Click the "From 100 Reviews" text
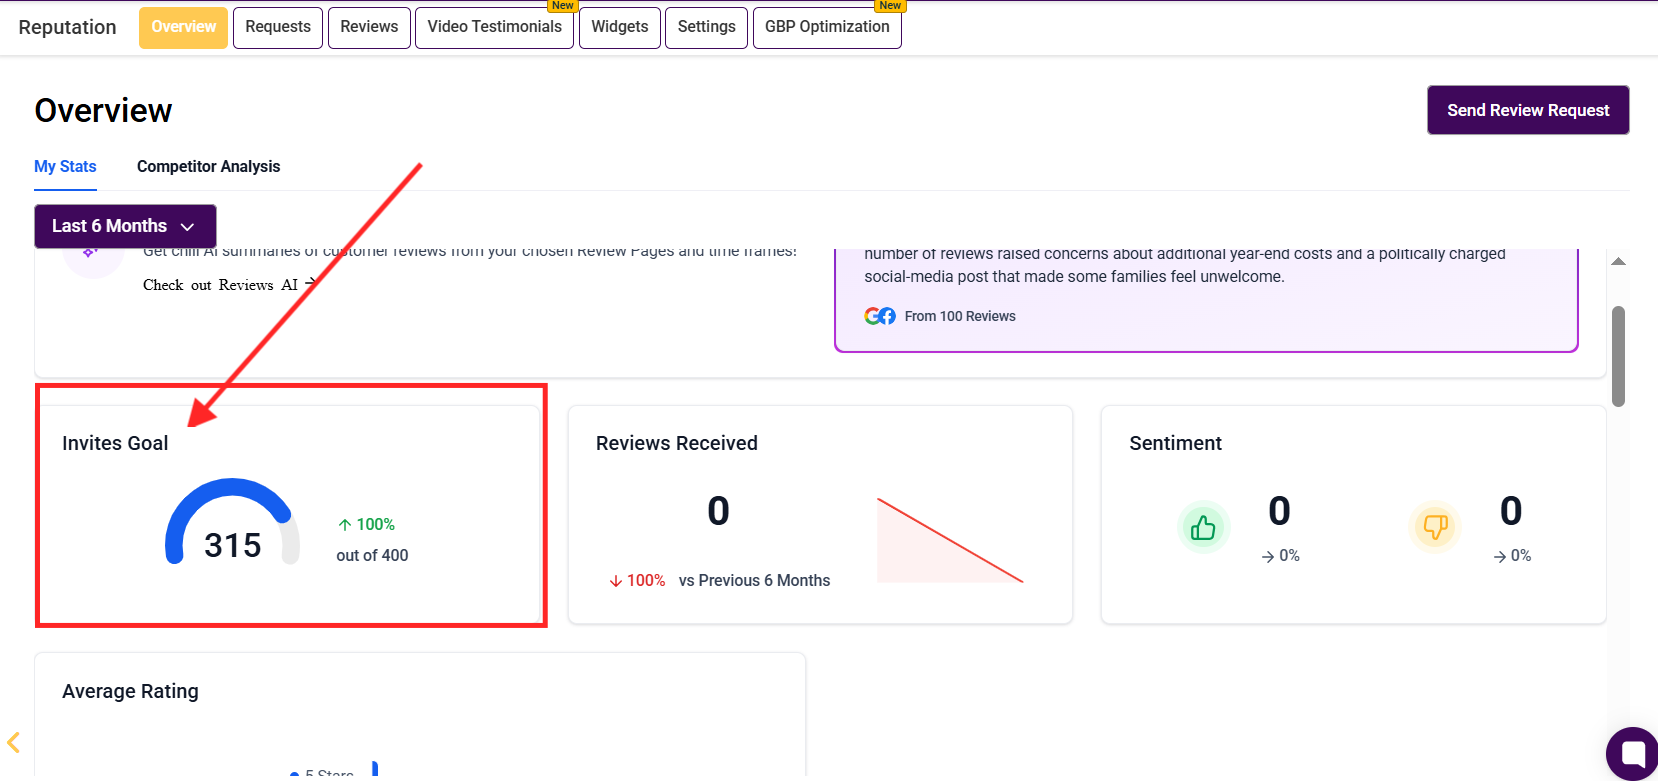 coord(960,316)
